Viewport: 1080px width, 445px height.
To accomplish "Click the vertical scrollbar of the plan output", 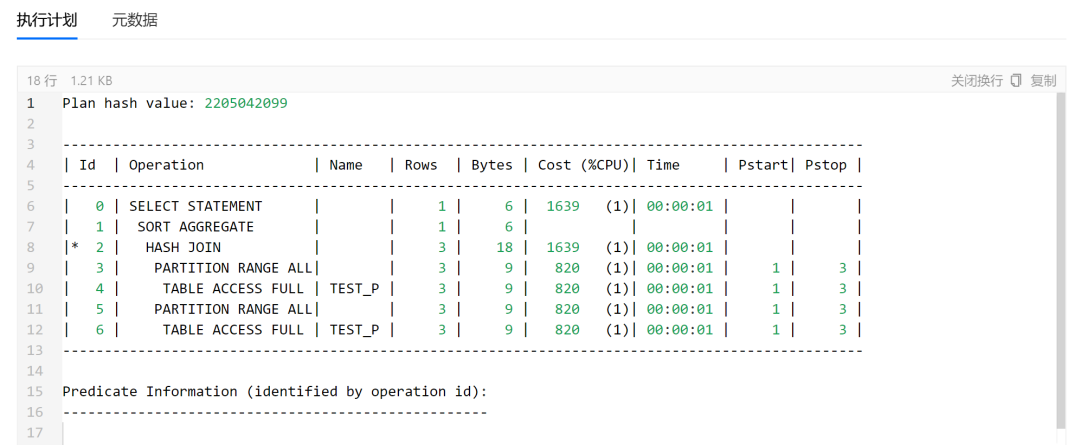I will [x=1060, y=260].
